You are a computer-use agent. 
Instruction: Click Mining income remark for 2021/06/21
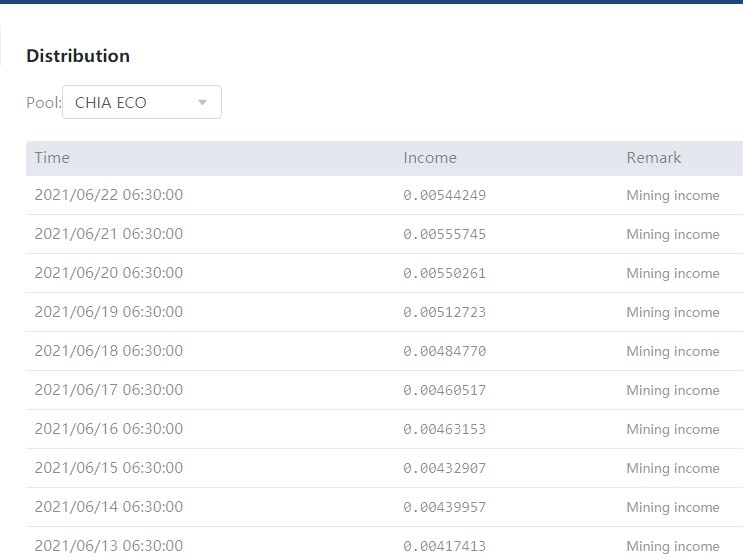click(x=673, y=234)
